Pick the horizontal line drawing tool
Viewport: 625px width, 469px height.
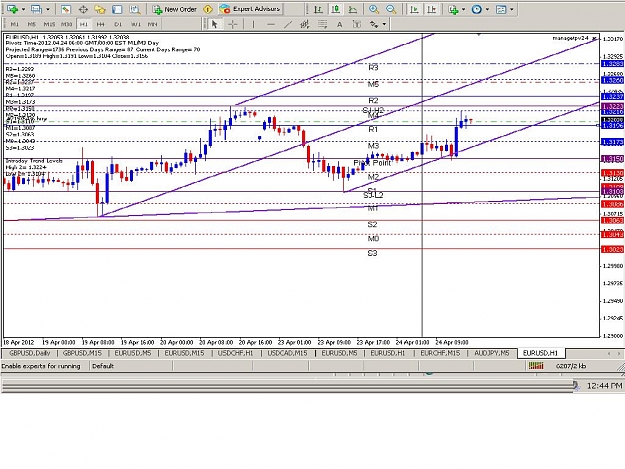point(271,24)
